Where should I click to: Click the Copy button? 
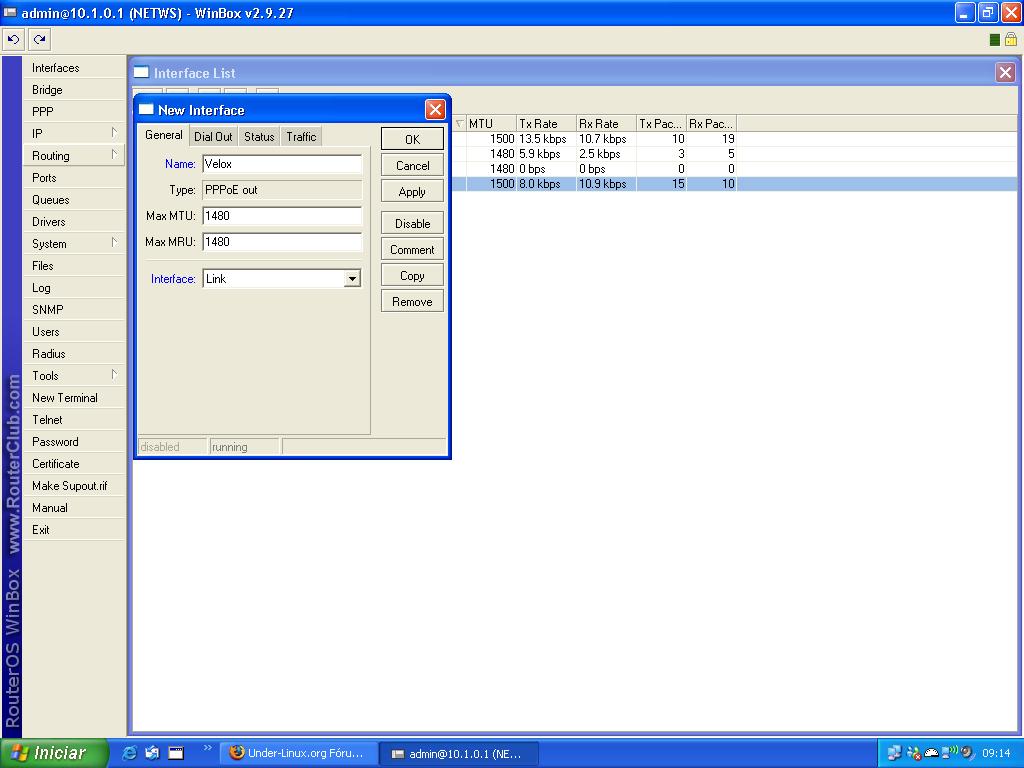click(x=412, y=276)
